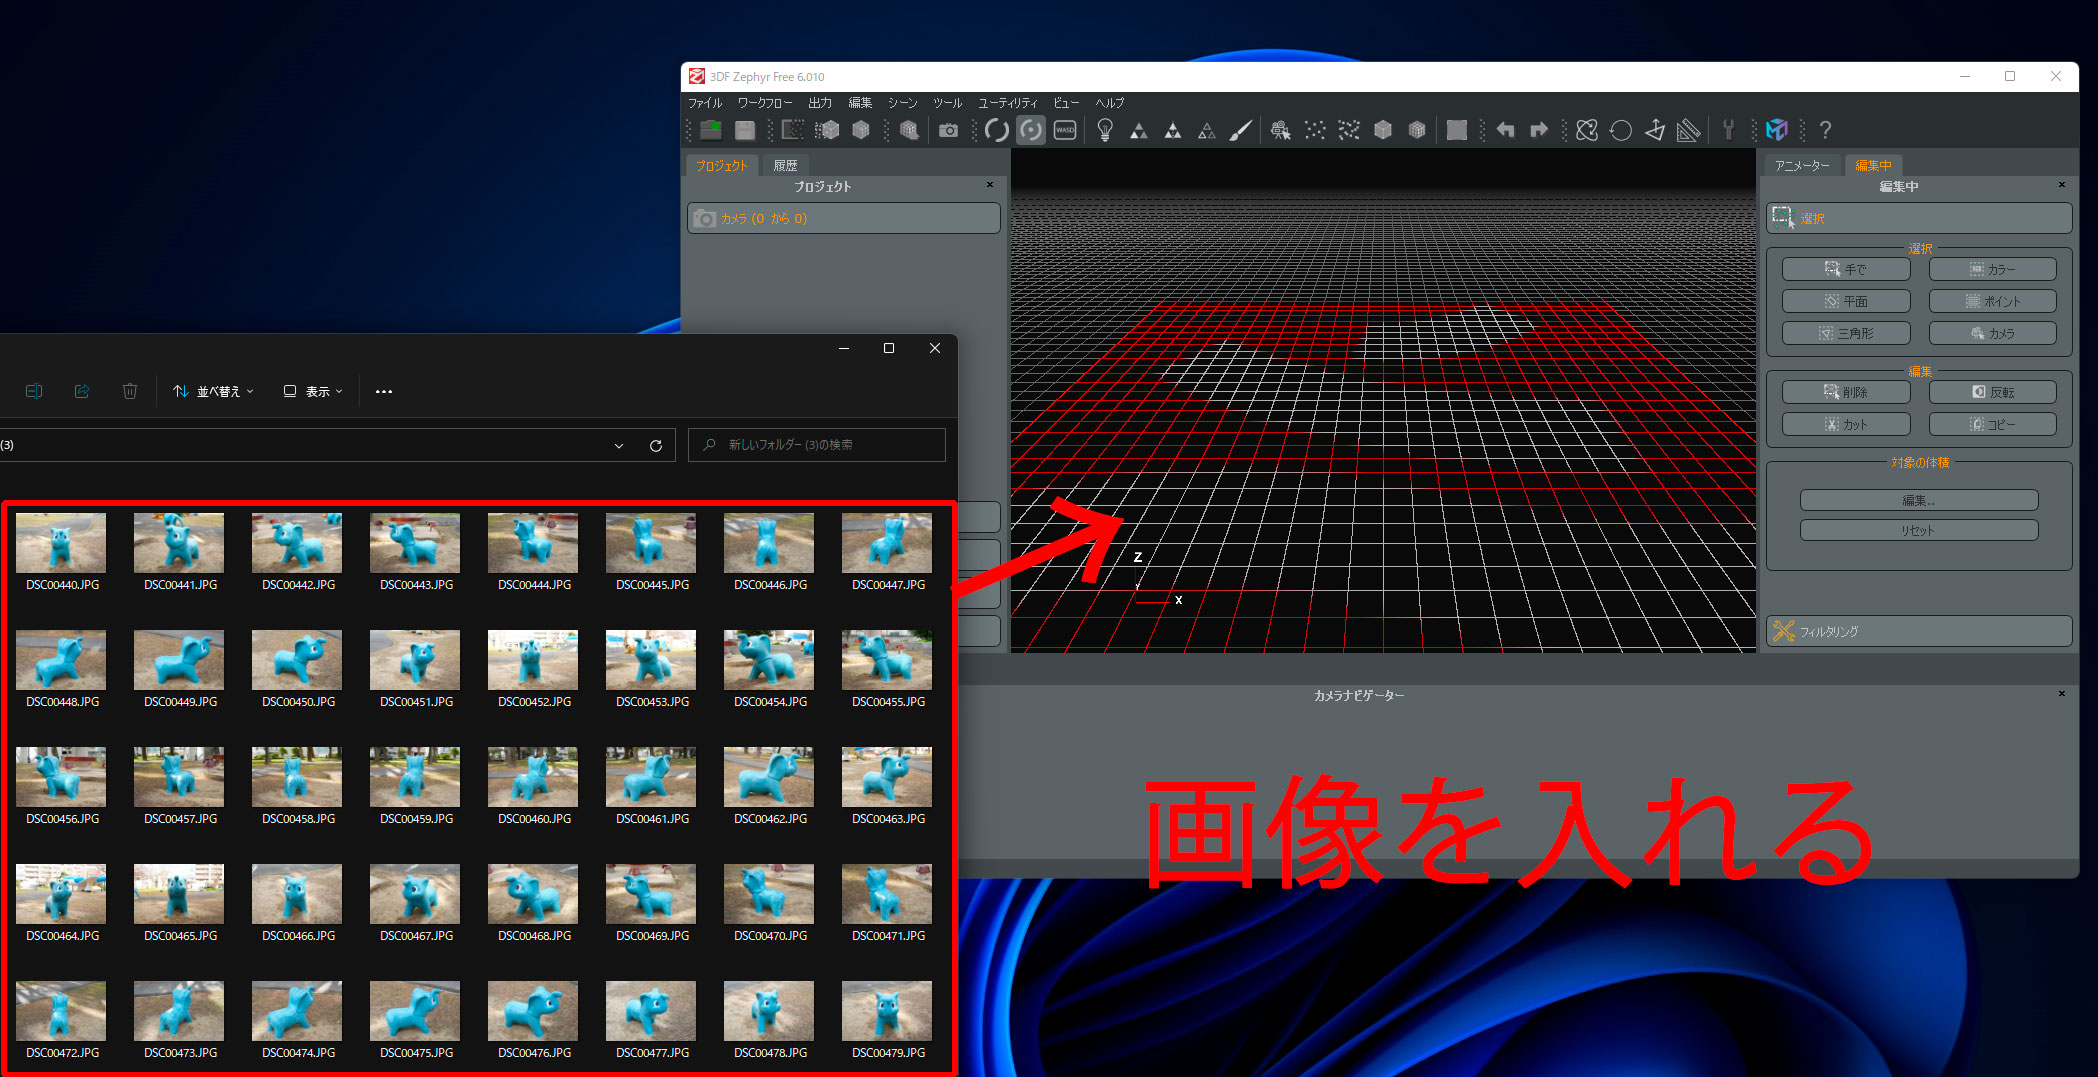
Task: Open the 表示 view dropdown in Explorer
Action: 313,391
